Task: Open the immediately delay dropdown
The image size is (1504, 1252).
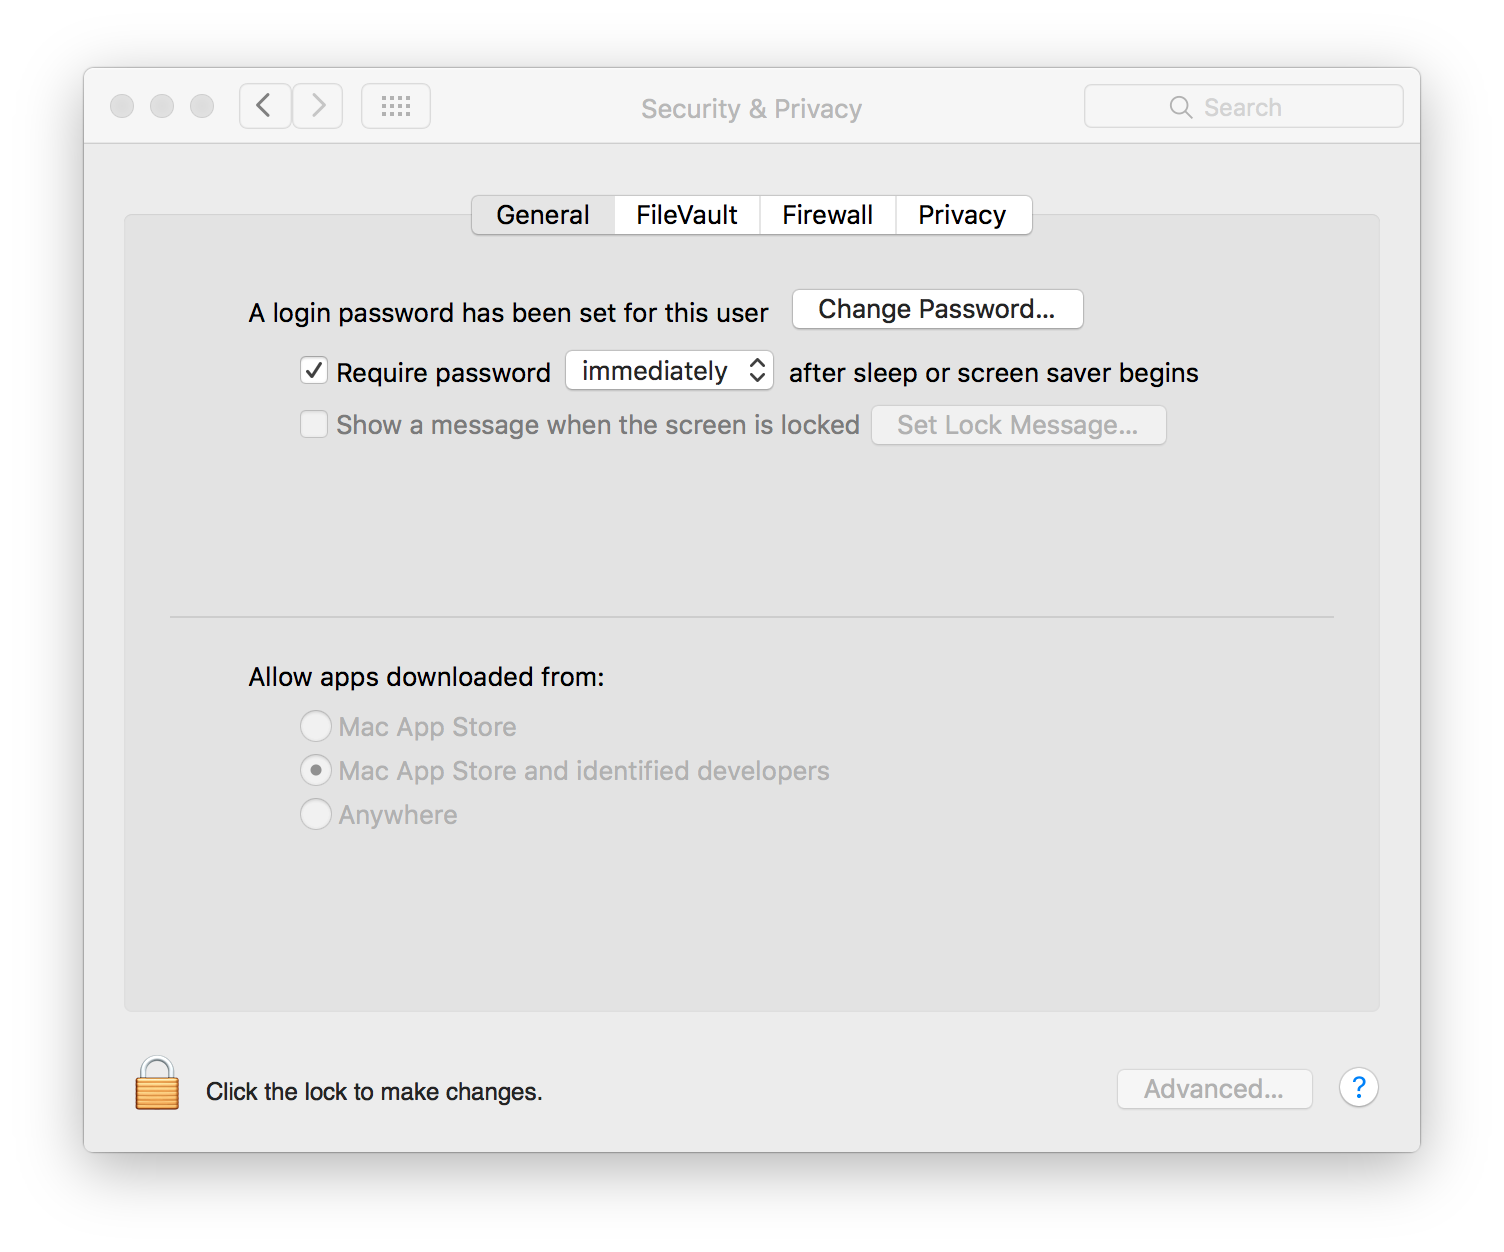Action: point(669,371)
